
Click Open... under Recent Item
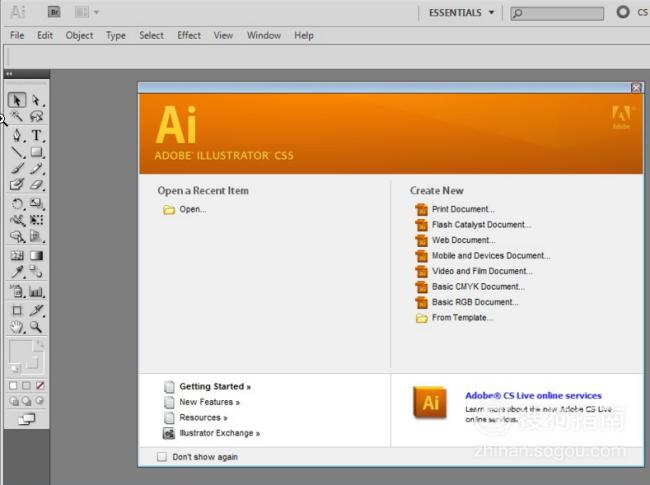point(184,209)
